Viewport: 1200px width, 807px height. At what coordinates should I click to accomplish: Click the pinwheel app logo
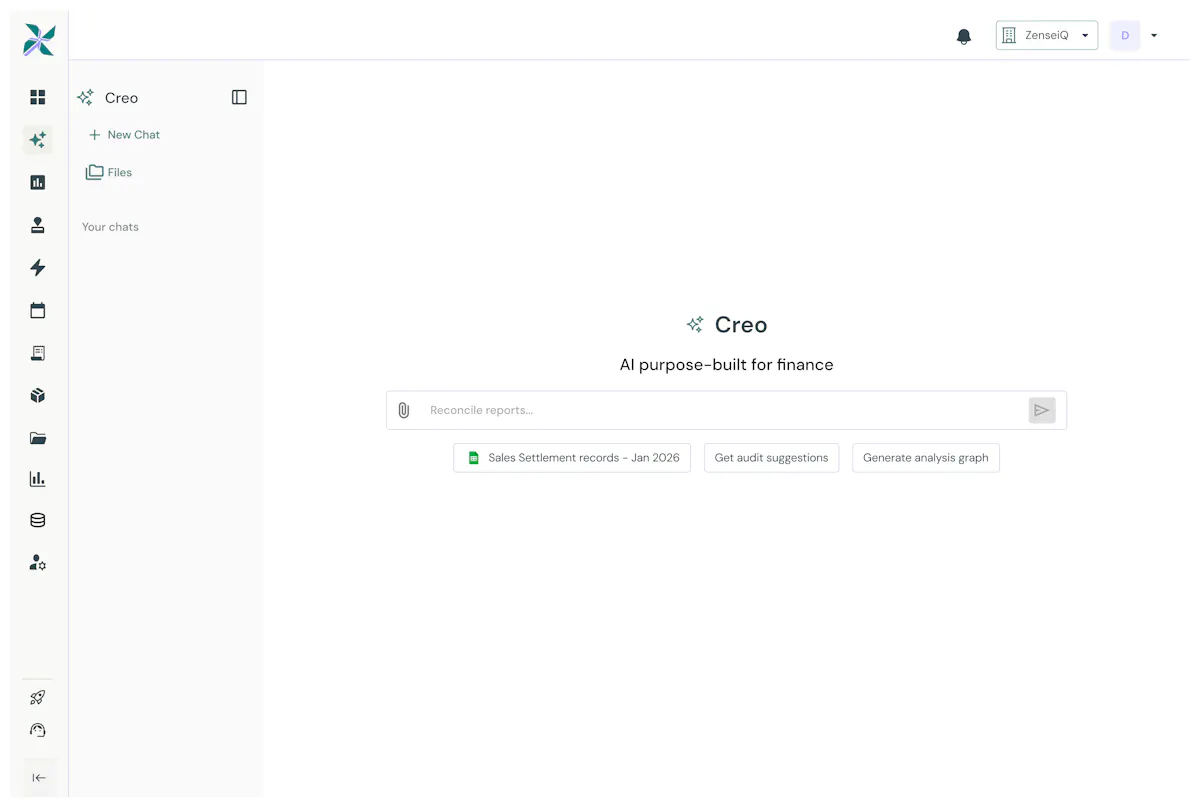(x=39, y=40)
